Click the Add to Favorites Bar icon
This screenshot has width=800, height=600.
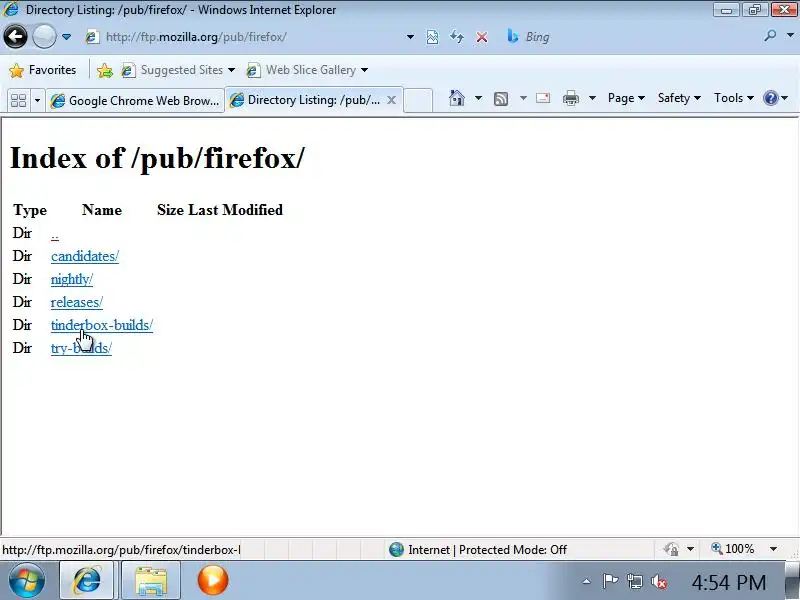point(105,70)
